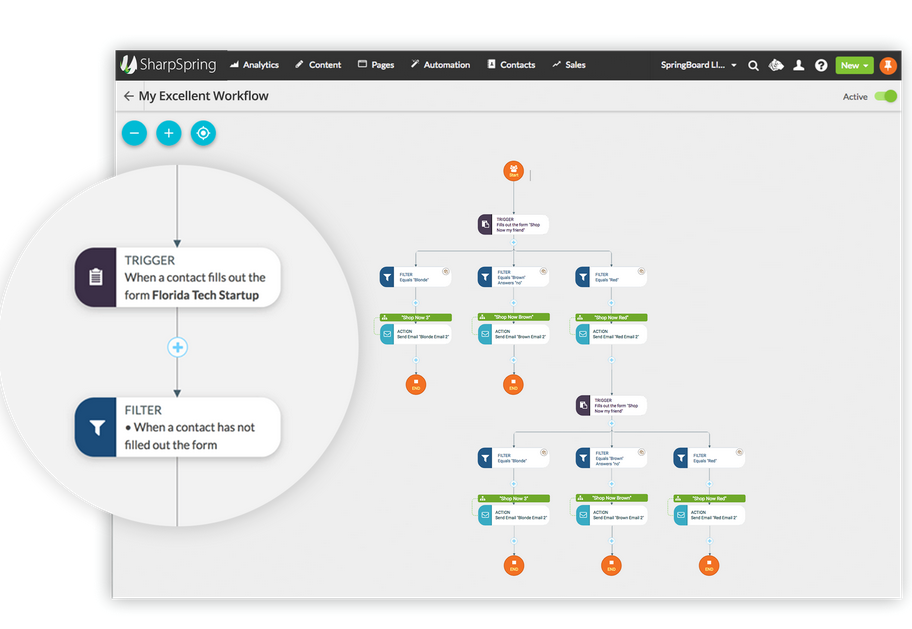Click the green "Shop Now Red" group header
The image size is (912, 629).
coord(611,317)
